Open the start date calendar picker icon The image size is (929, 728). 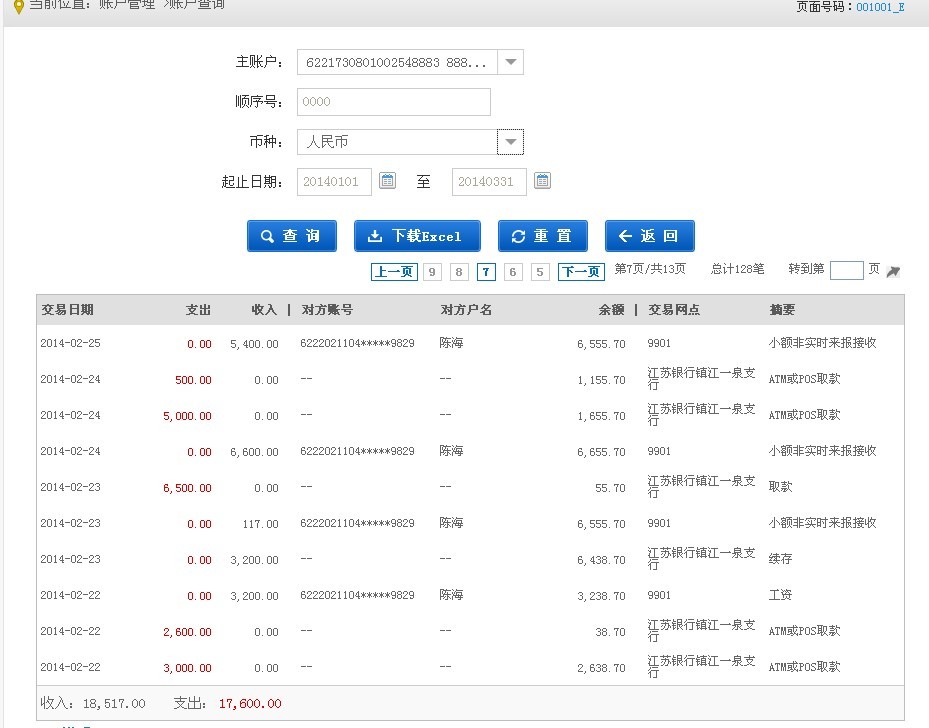point(388,181)
